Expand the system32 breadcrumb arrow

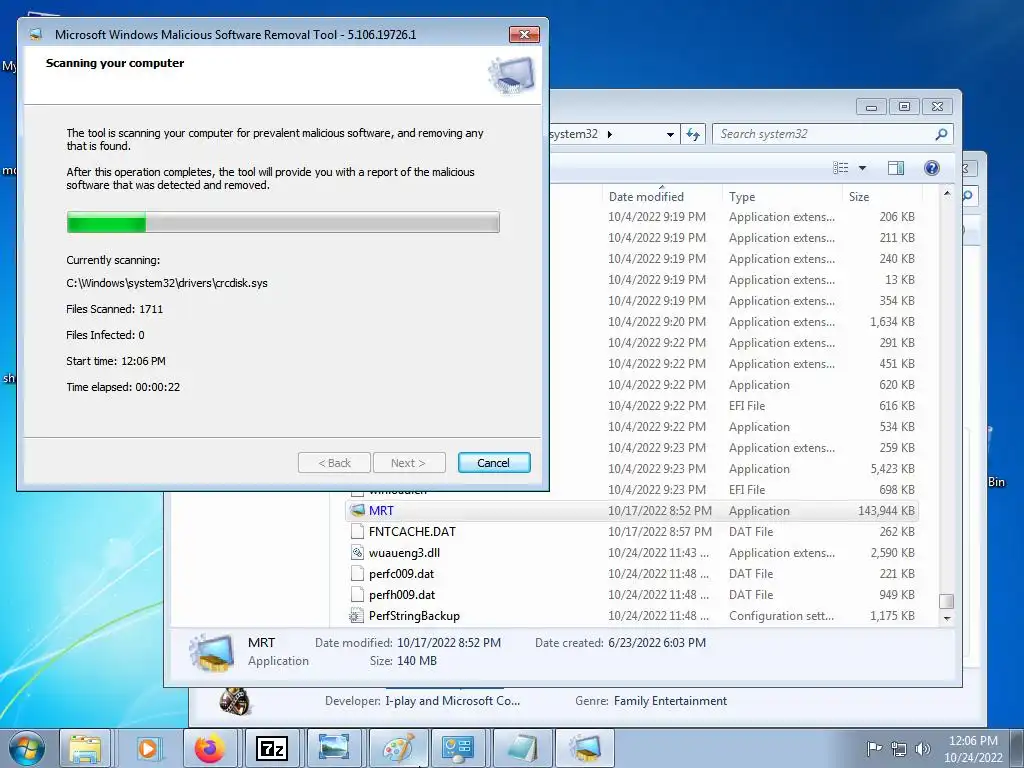point(610,135)
